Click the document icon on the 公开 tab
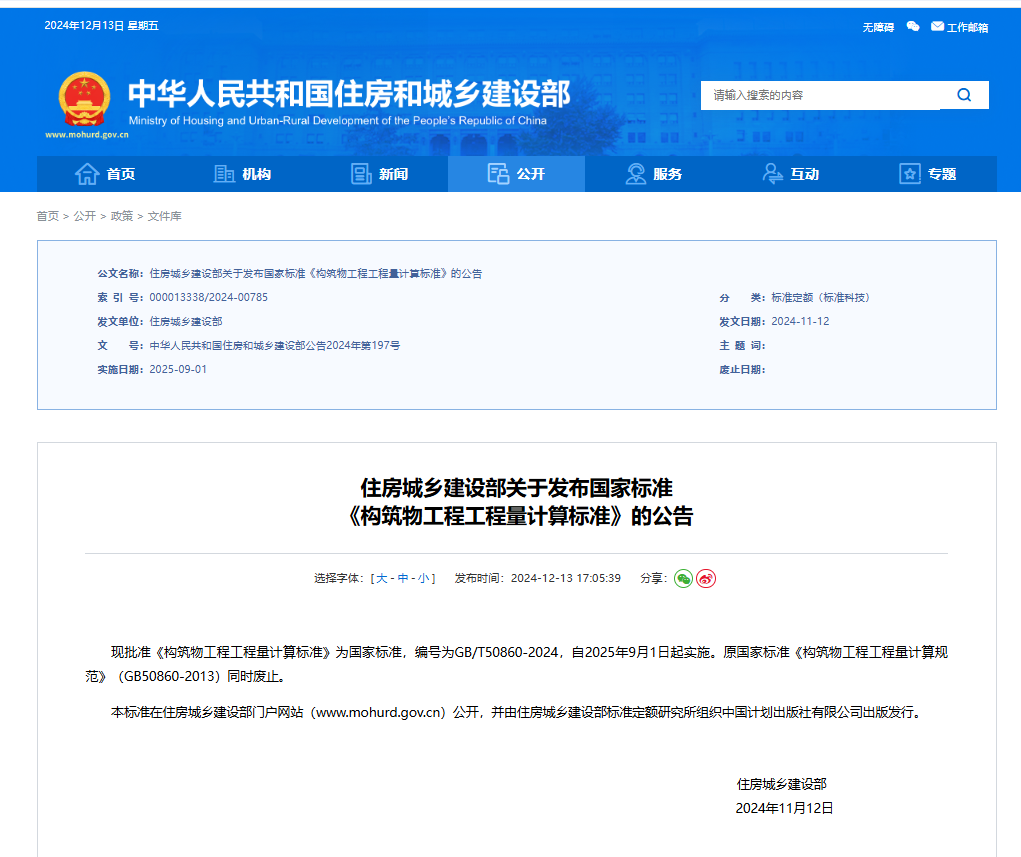This screenshot has width=1021, height=857. click(x=497, y=173)
